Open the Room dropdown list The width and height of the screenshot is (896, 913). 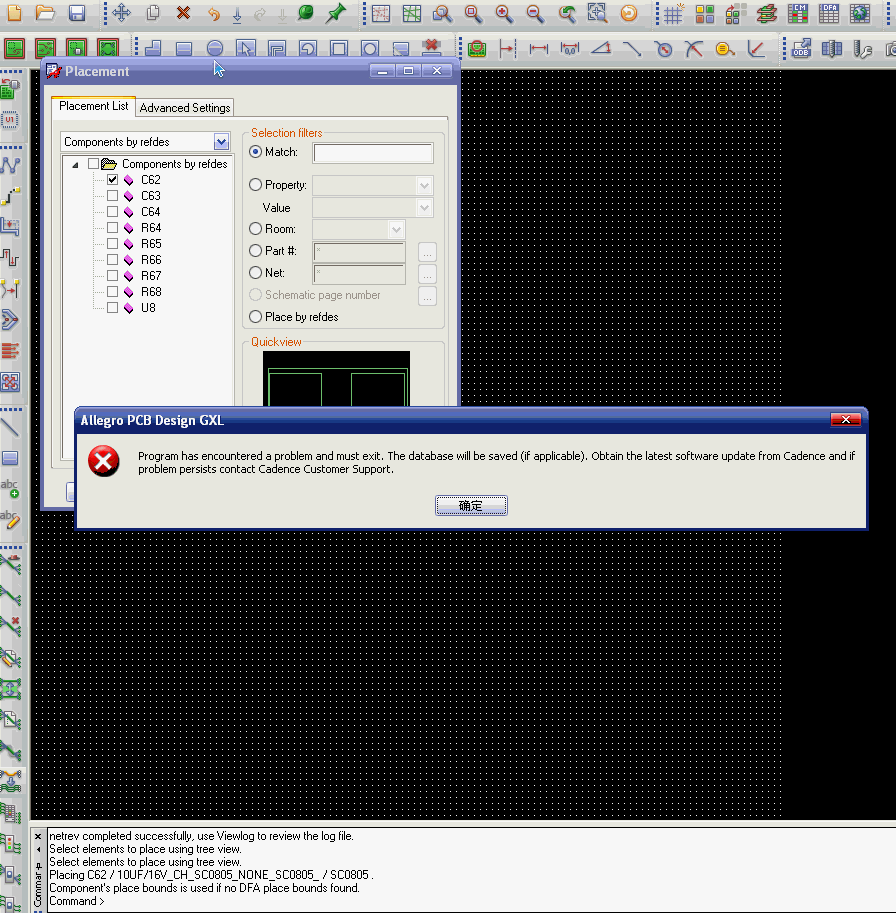(396, 229)
